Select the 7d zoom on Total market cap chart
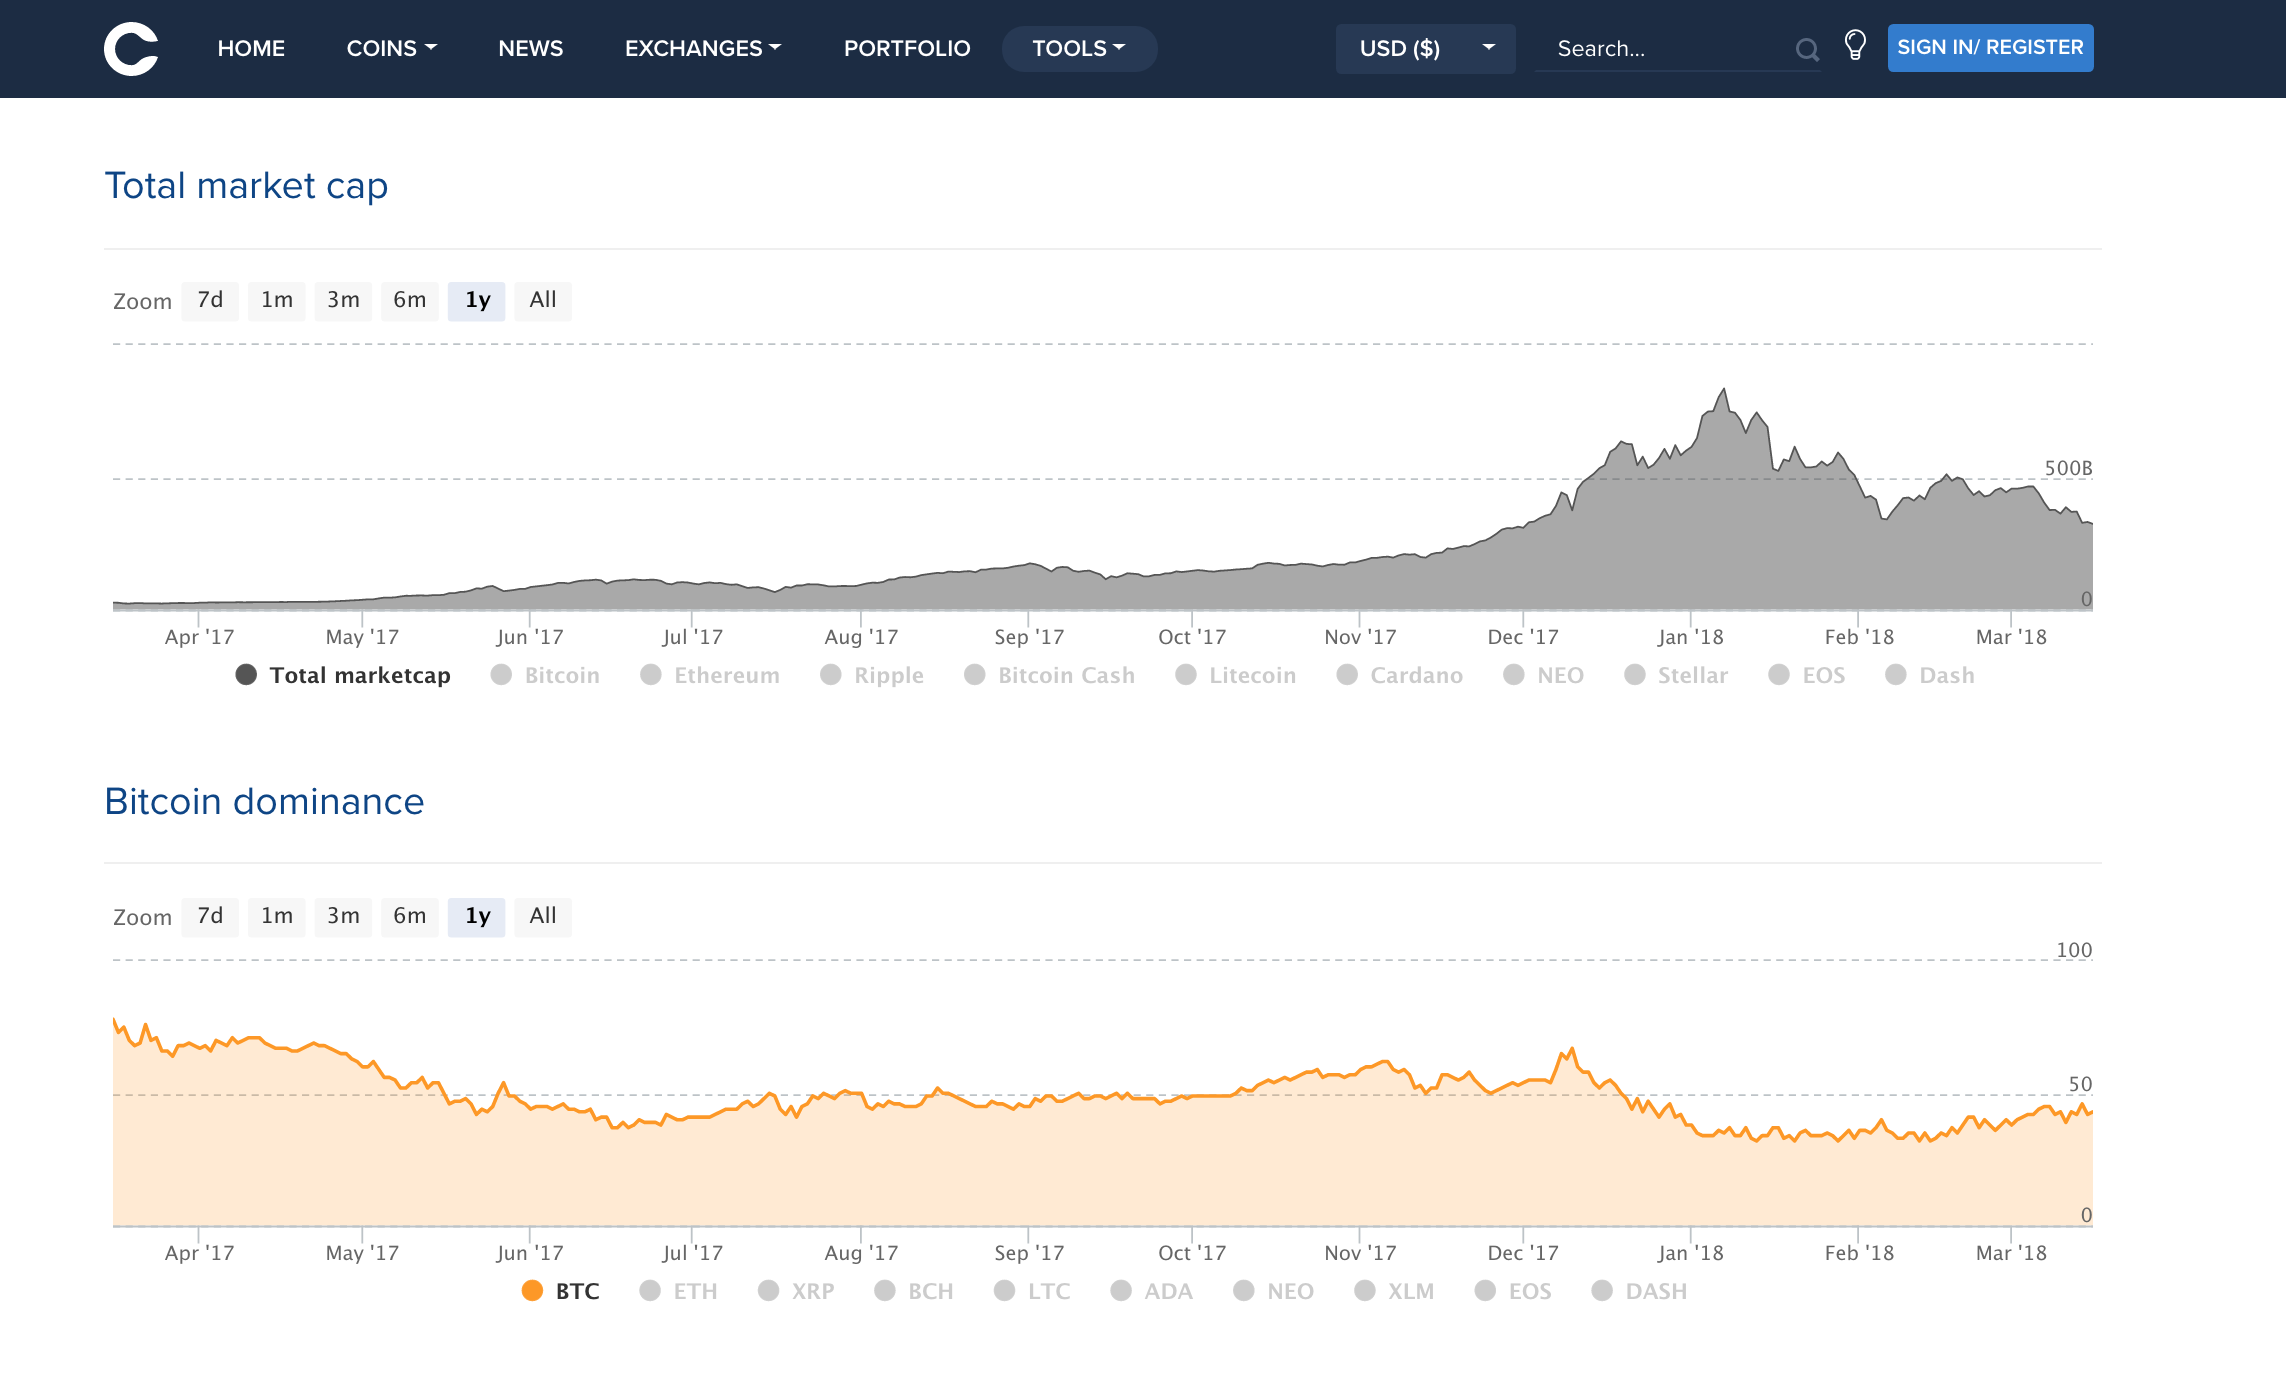Screen dimensions: 2286x1390 [x=209, y=300]
